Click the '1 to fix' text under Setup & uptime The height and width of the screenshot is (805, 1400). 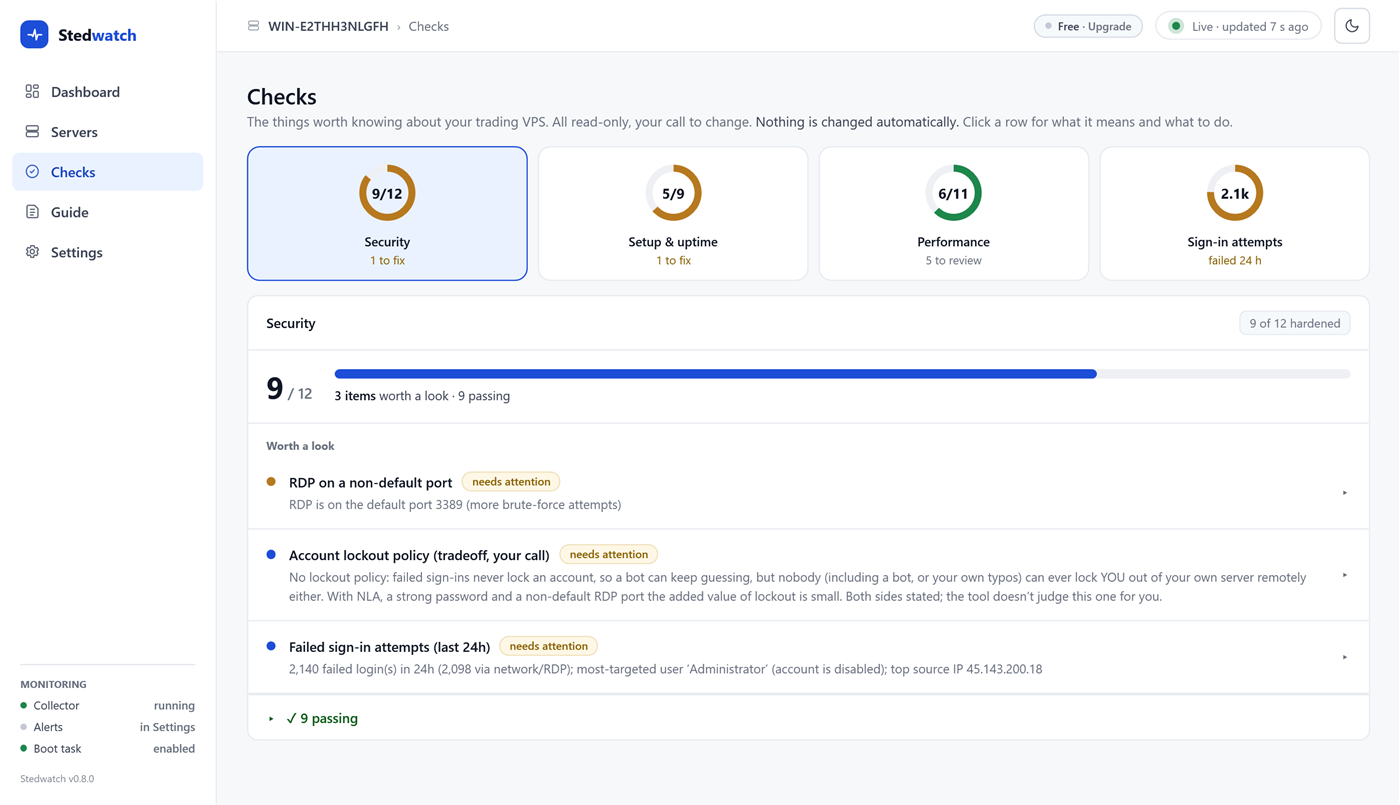click(x=673, y=260)
